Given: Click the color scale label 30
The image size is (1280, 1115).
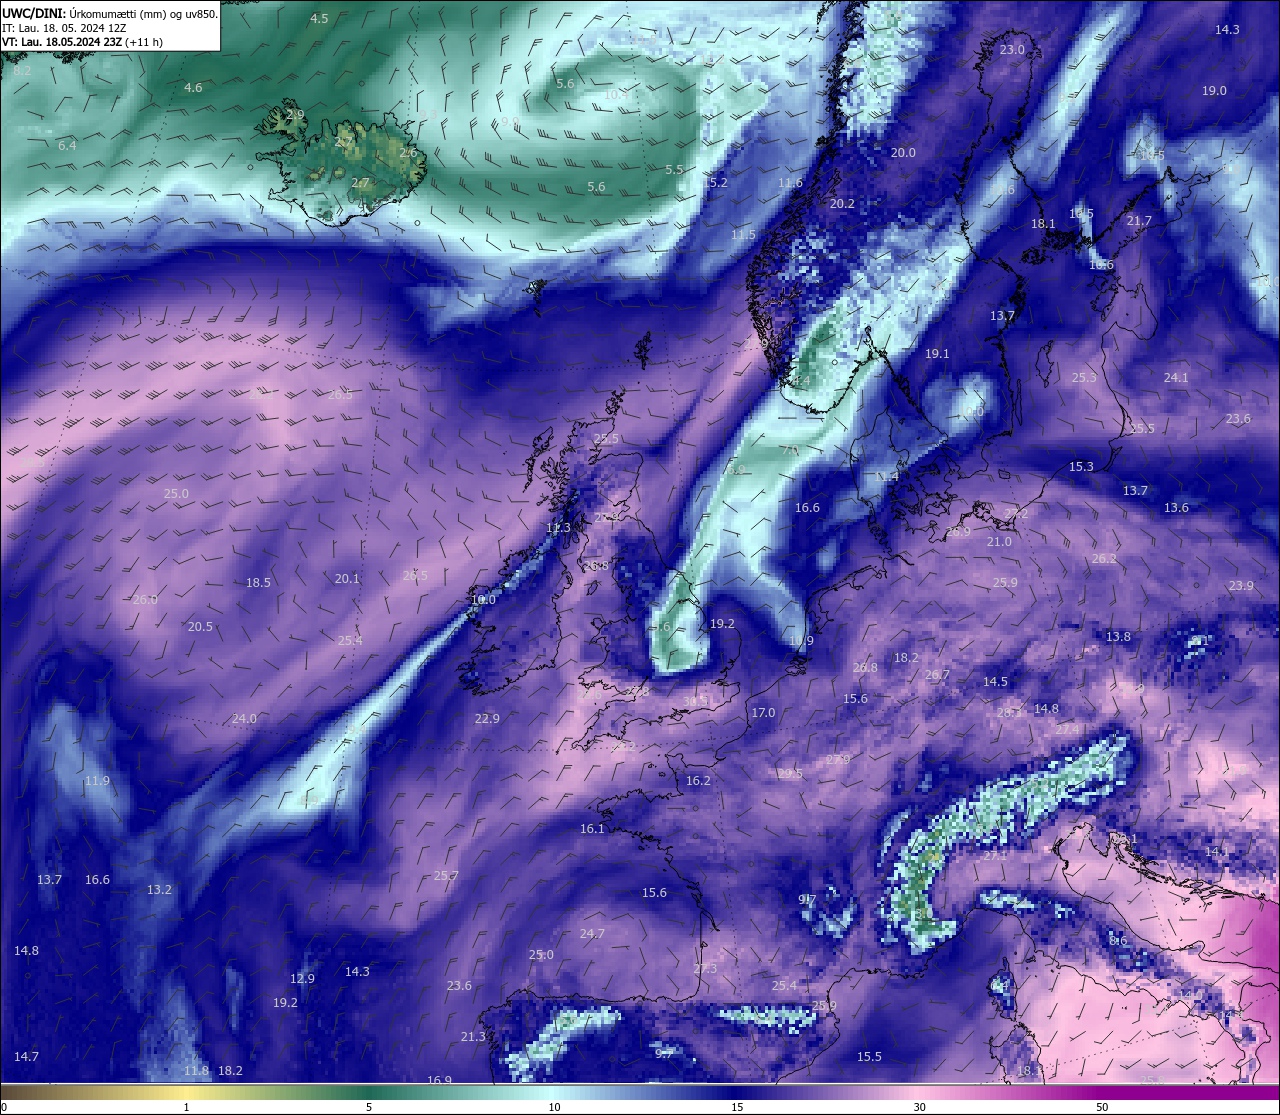Looking at the screenshot, I should tap(919, 1108).
